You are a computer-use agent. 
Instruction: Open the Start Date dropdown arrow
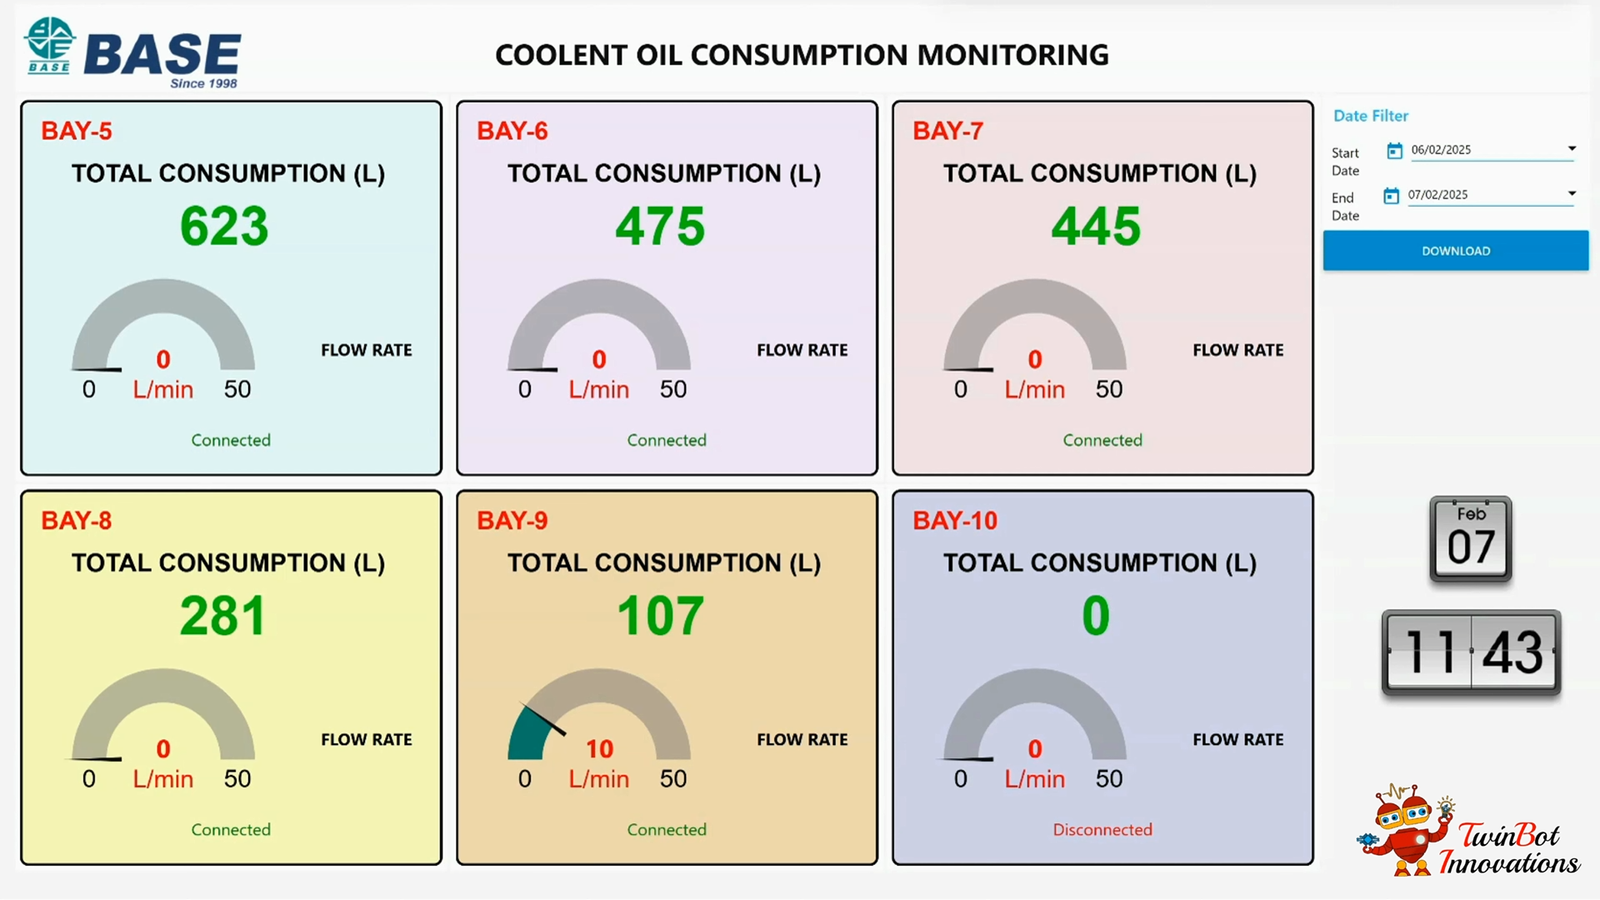point(1571,149)
